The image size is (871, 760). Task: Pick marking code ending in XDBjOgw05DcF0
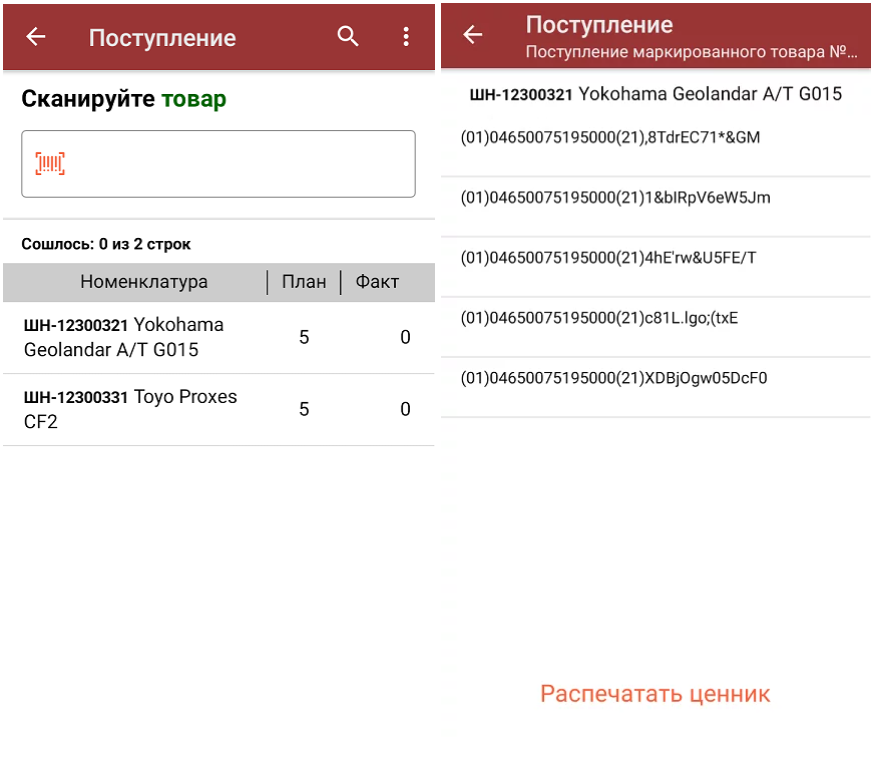tap(613, 378)
